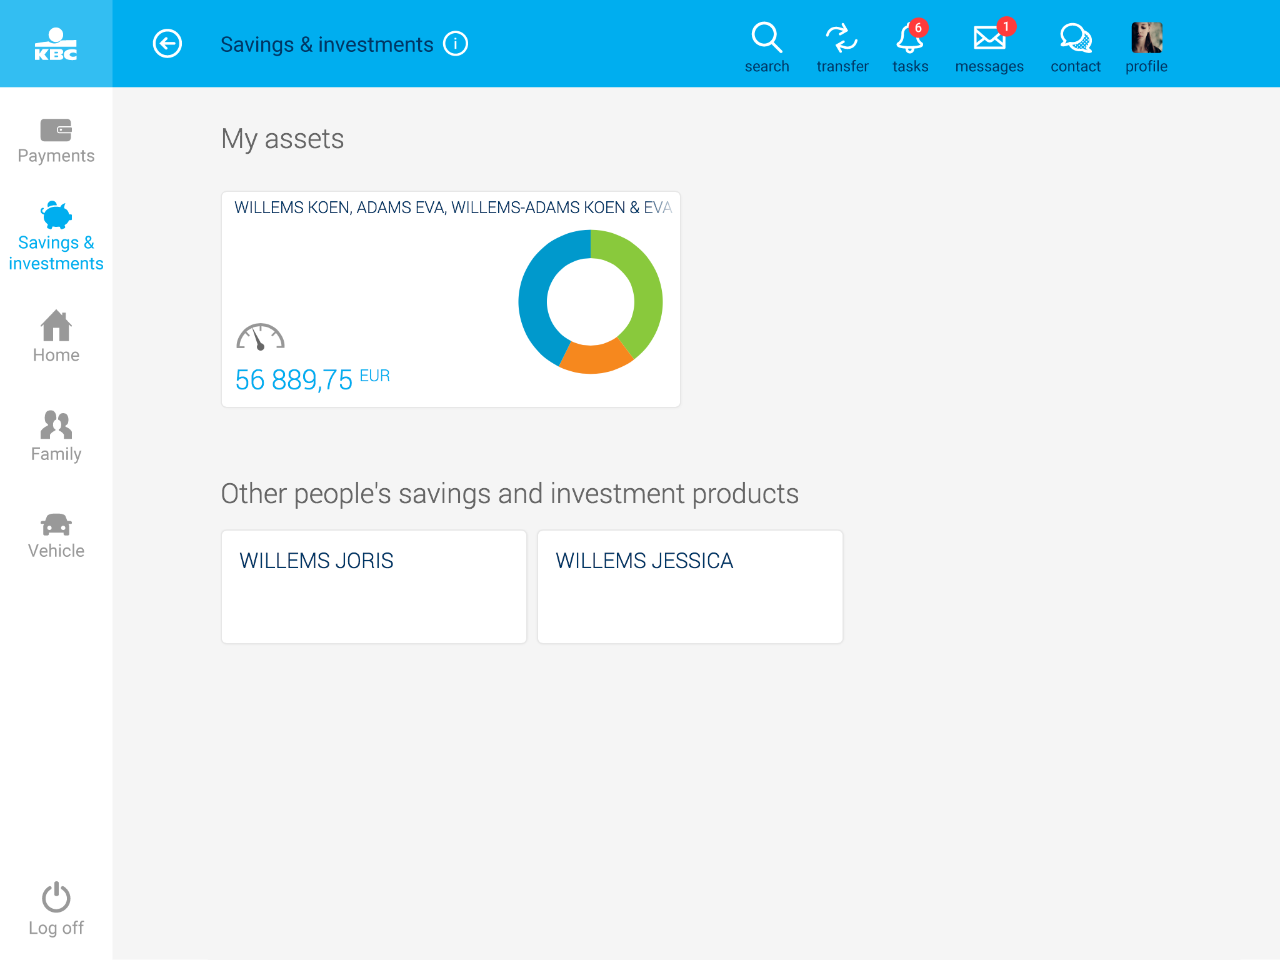This screenshot has height=960, width=1280.
Task: Click Savings & investments page title
Action: click(x=327, y=44)
